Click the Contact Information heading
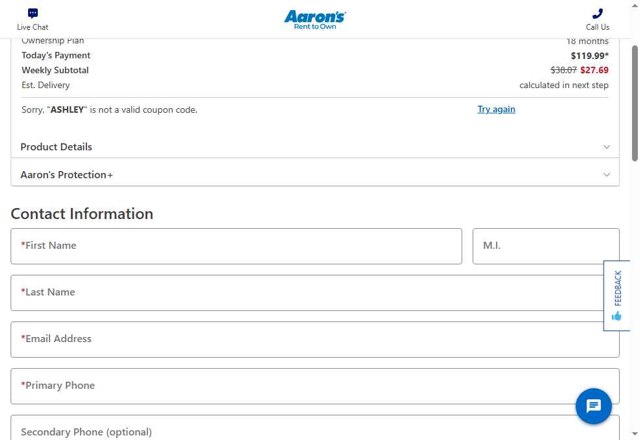 coord(82,213)
